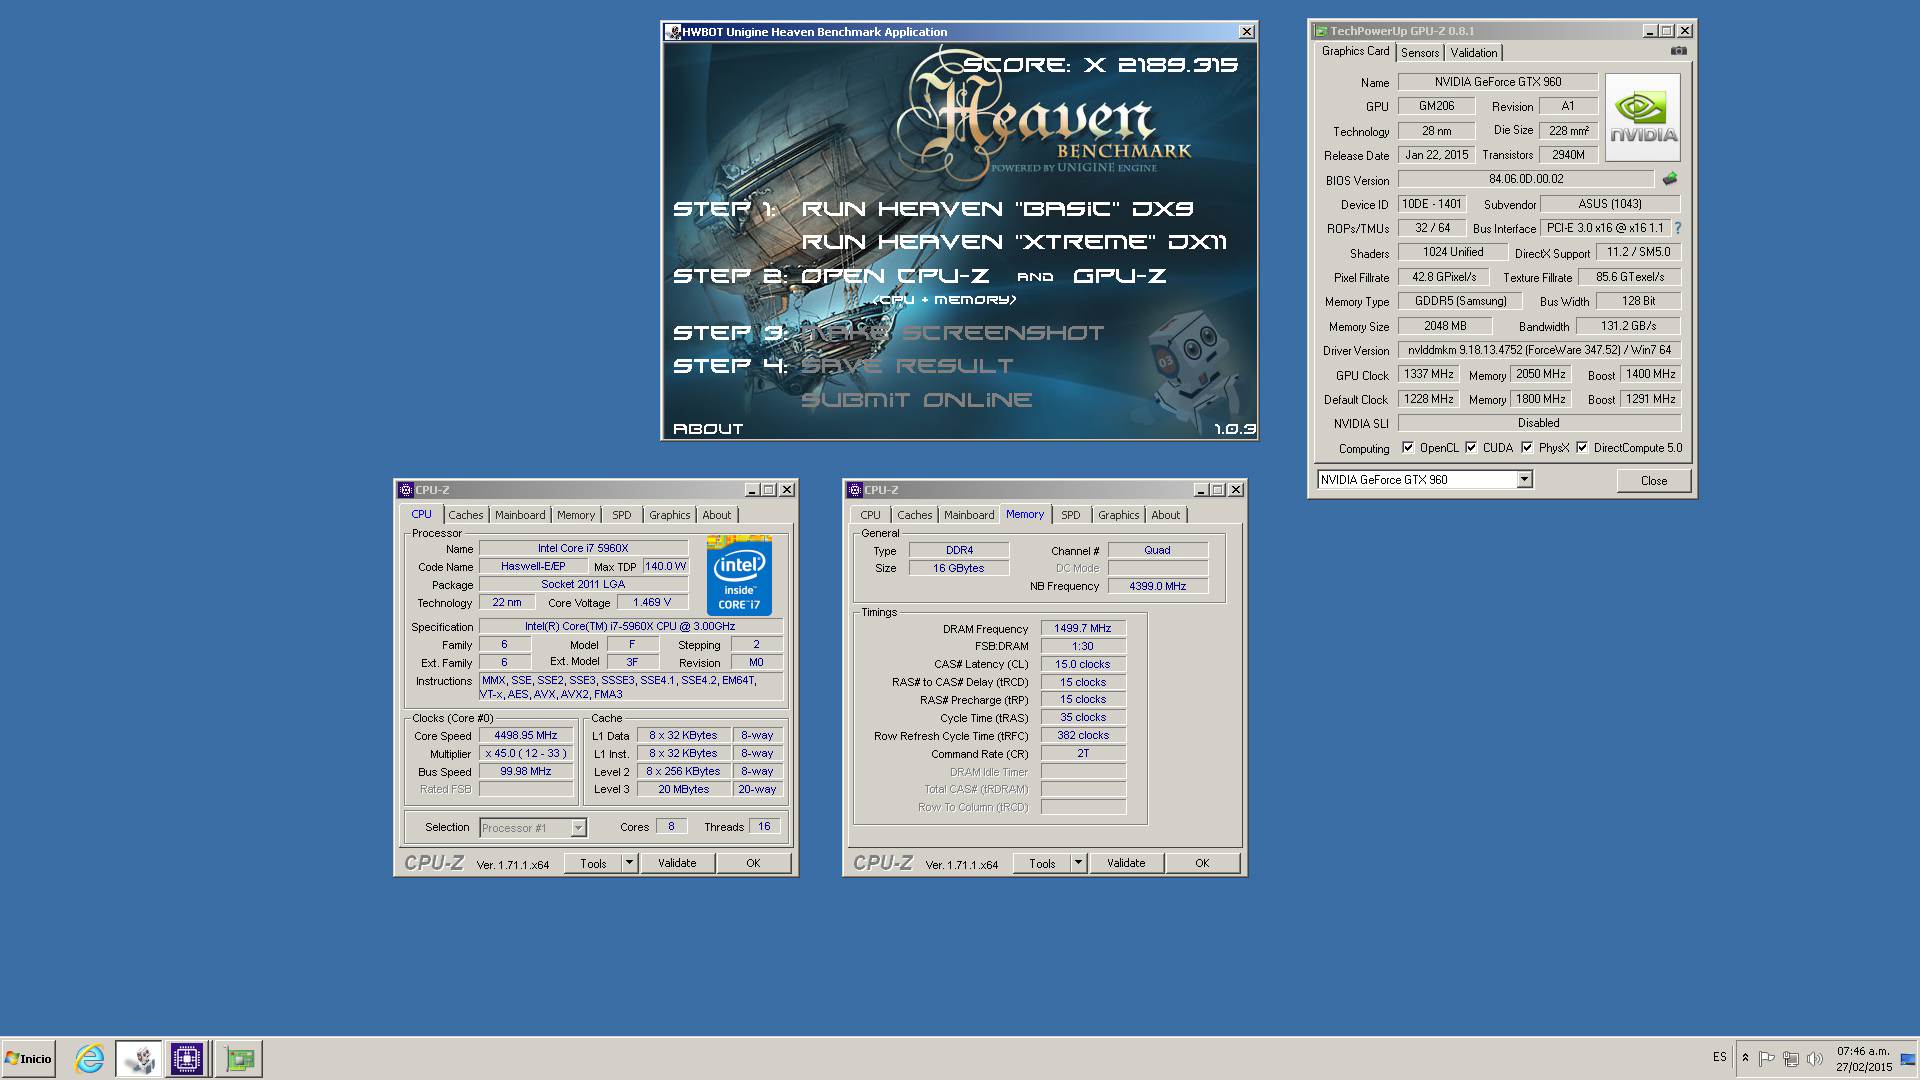Click the GPU Clock value 1337 MHz
This screenshot has width=1920, height=1080.
[x=1429, y=375]
